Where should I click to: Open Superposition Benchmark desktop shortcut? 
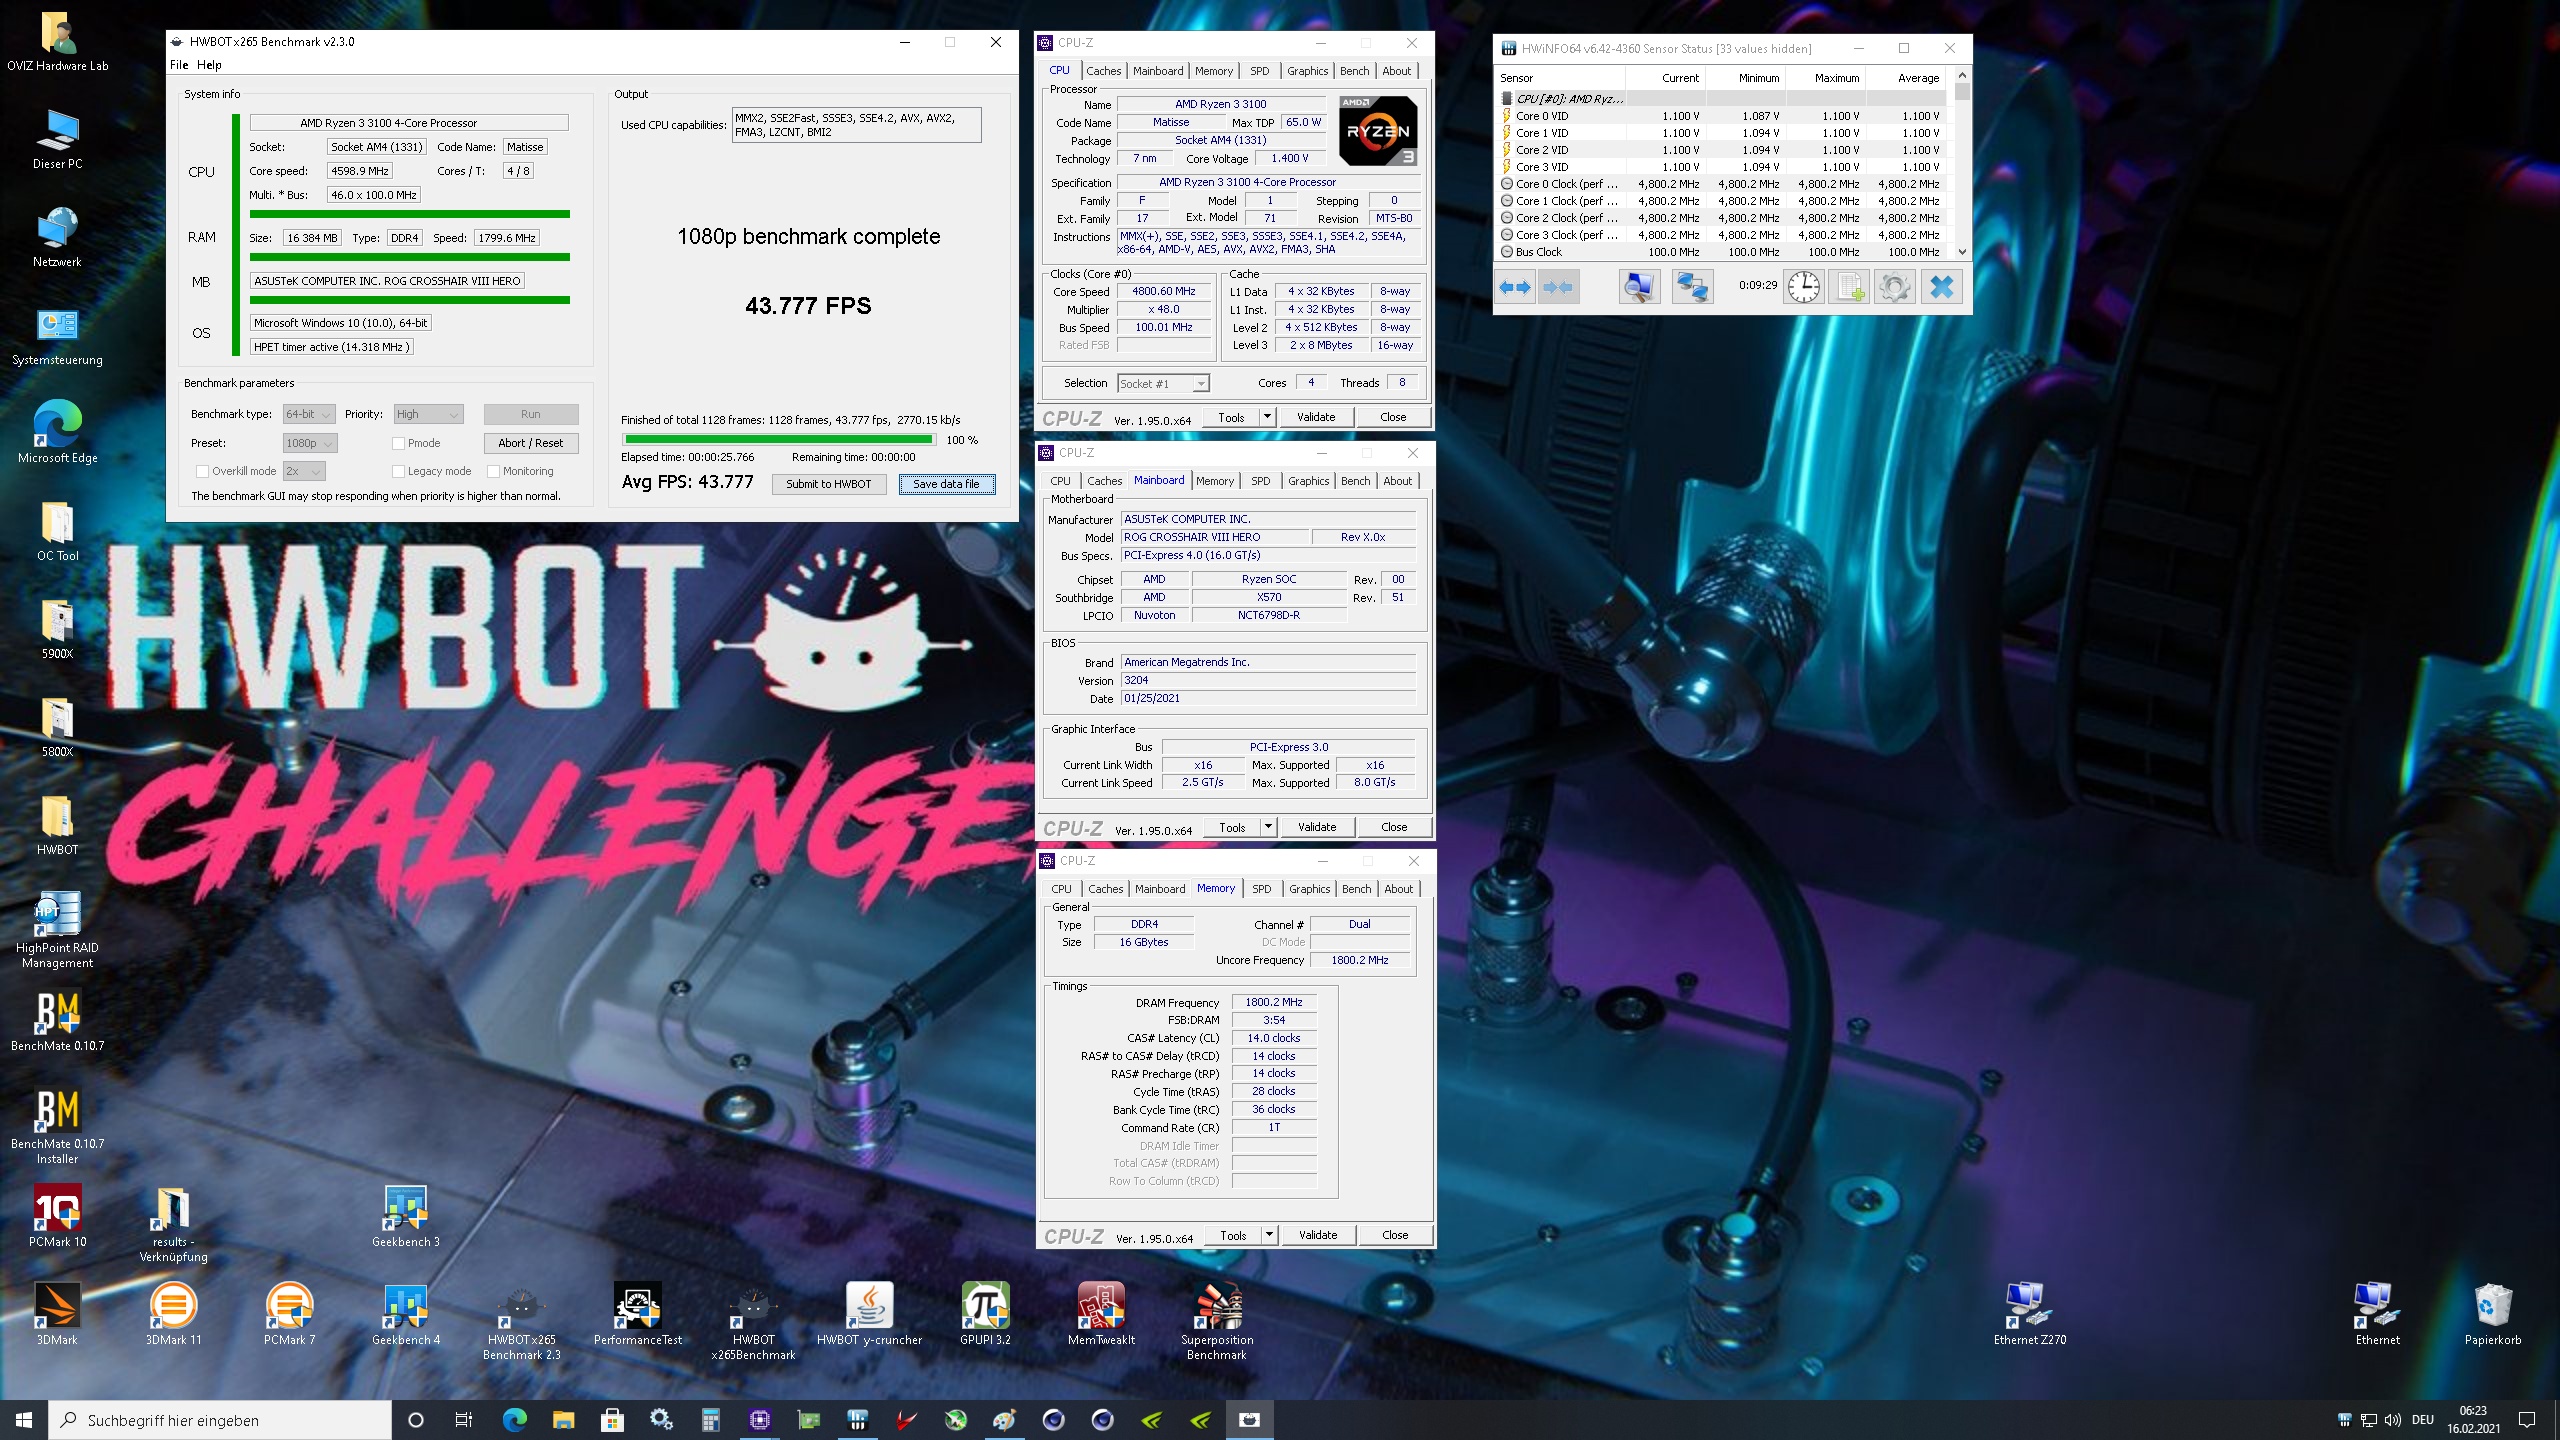1217,1322
